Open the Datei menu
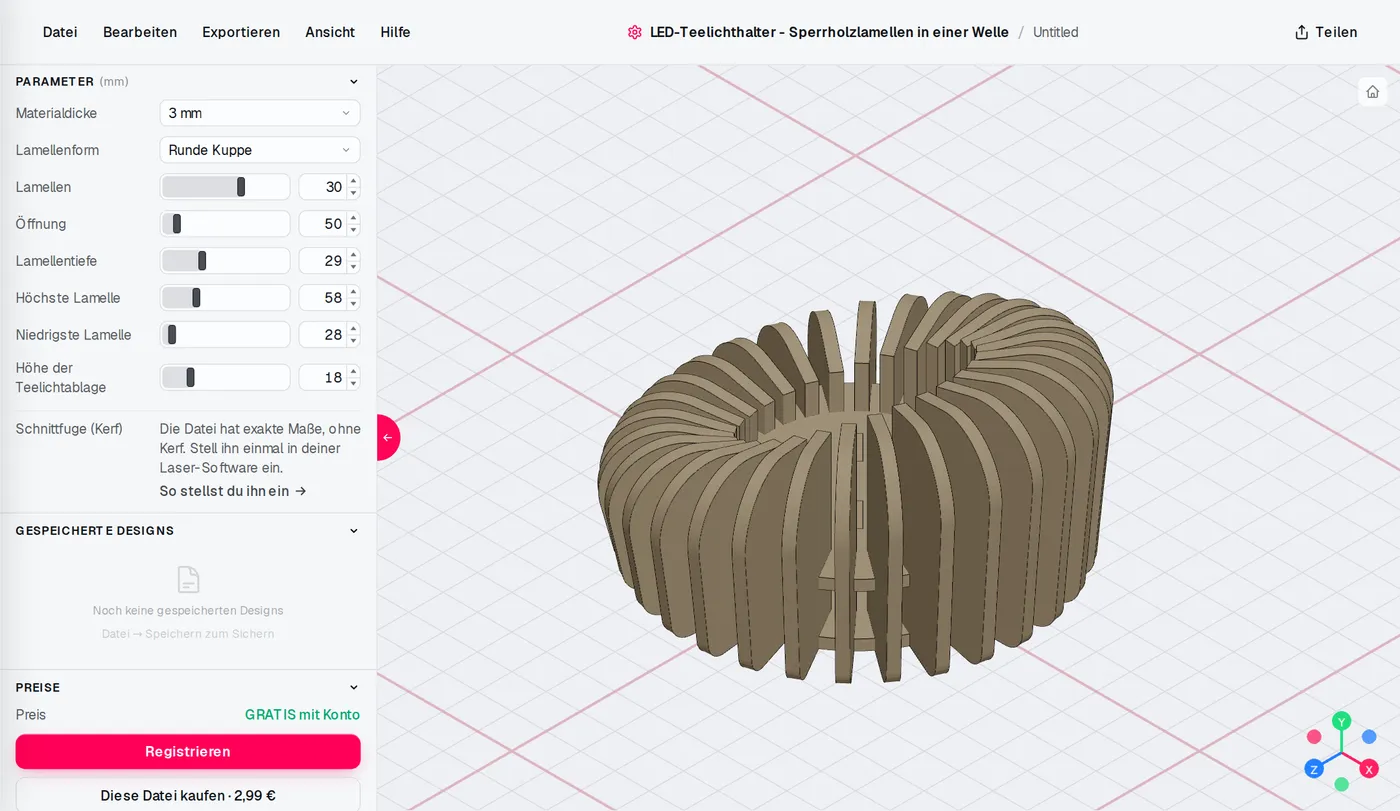The image size is (1400, 811). [60, 32]
